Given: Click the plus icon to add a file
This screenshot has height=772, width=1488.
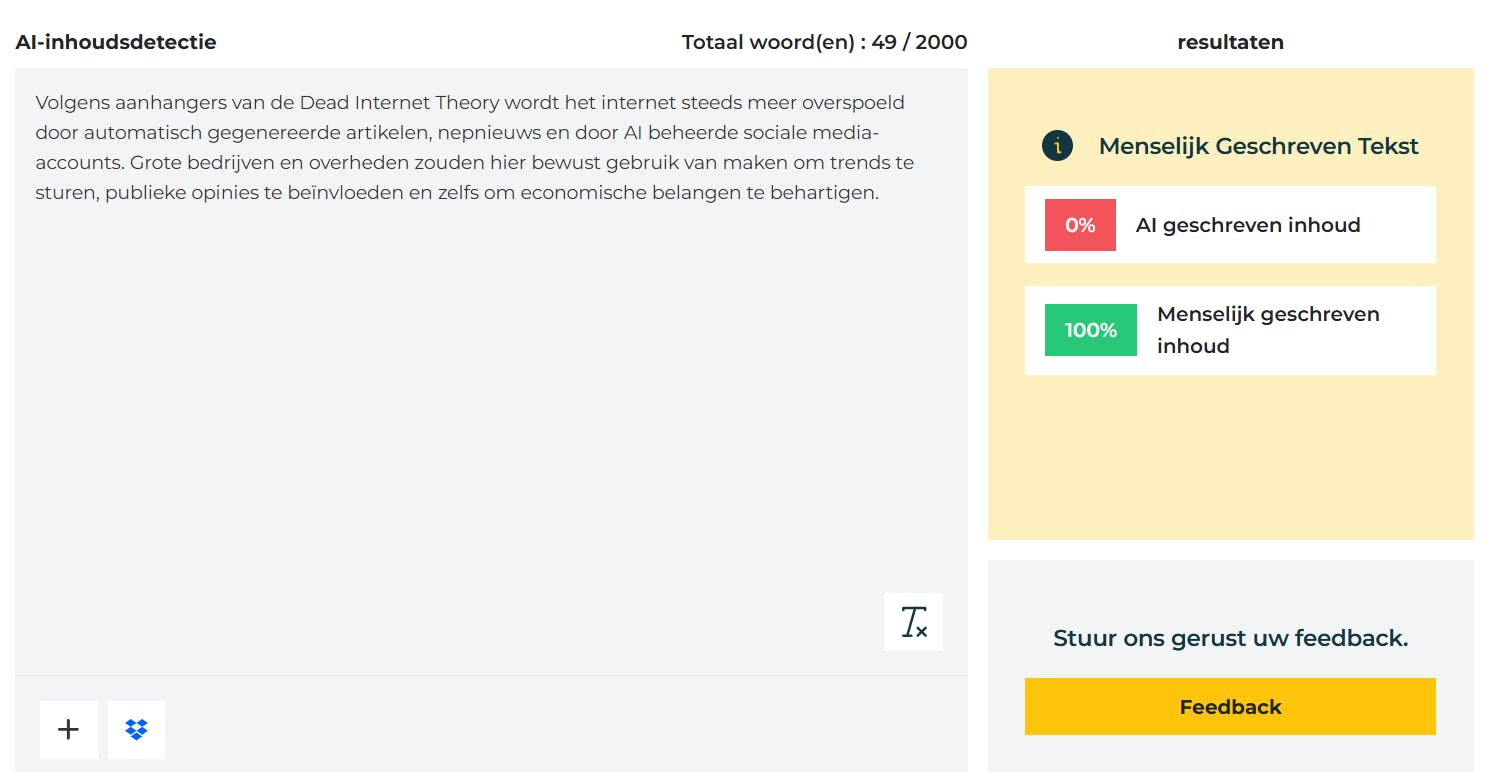Looking at the screenshot, I should point(68,730).
